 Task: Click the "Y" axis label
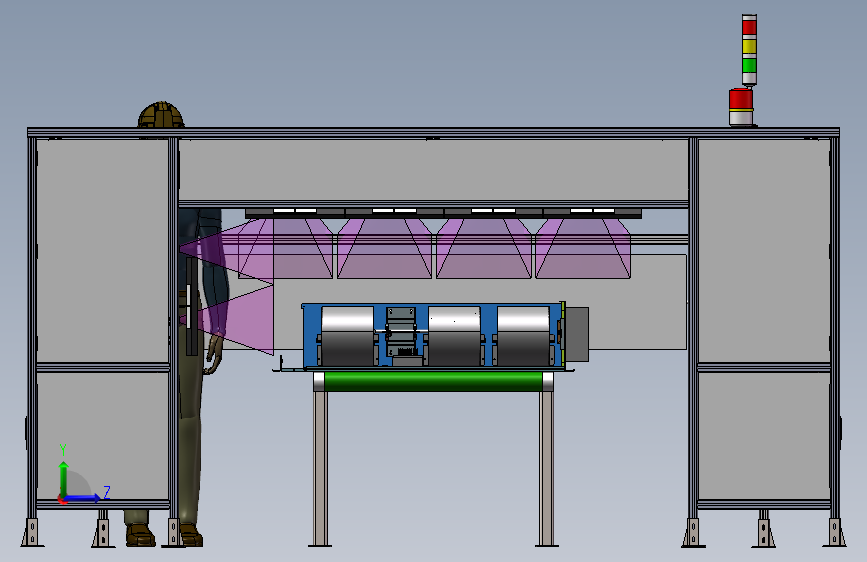click(63, 450)
